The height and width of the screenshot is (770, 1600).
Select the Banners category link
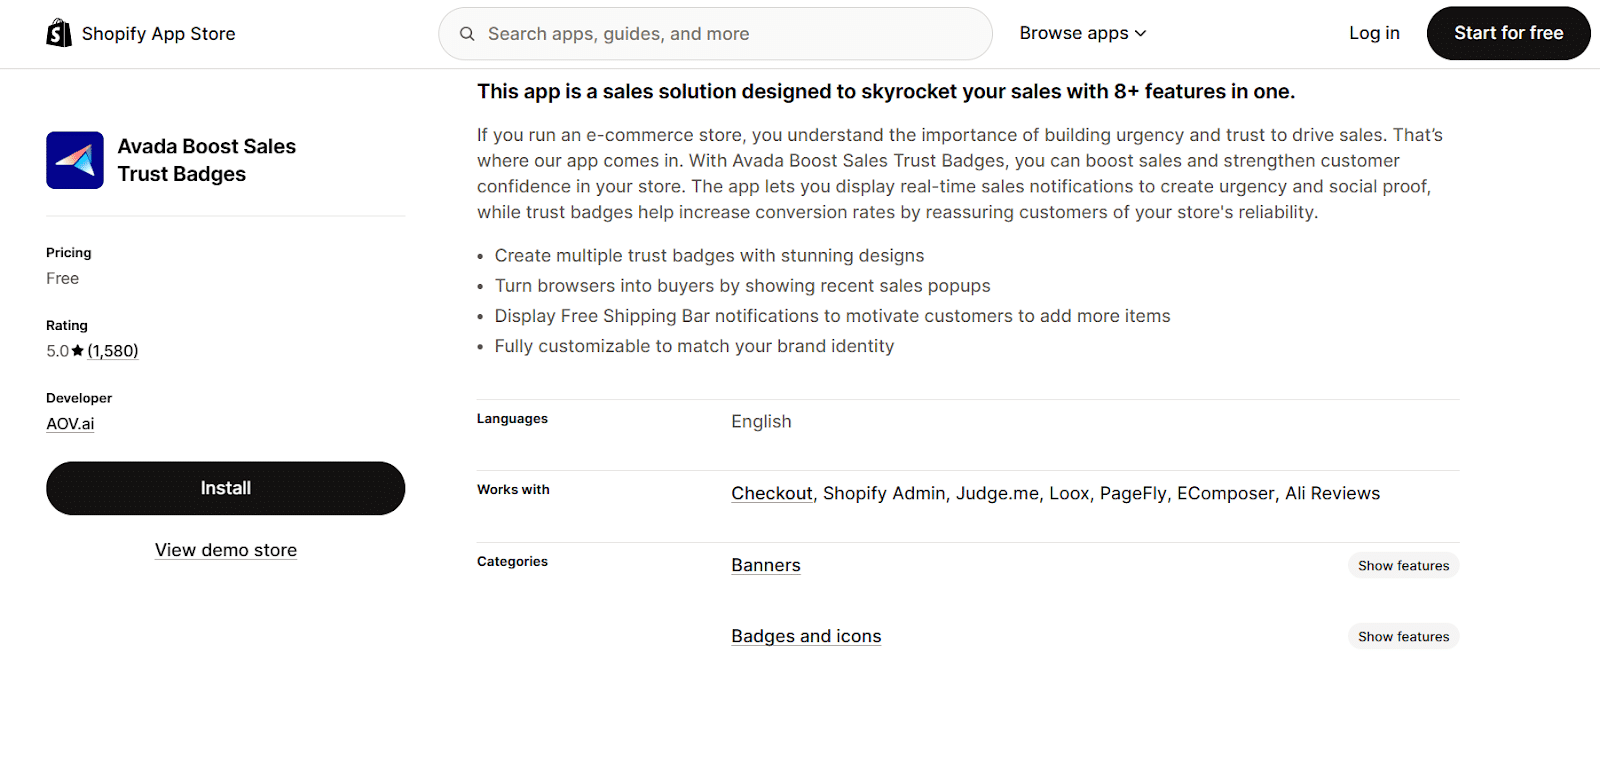(765, 565)
